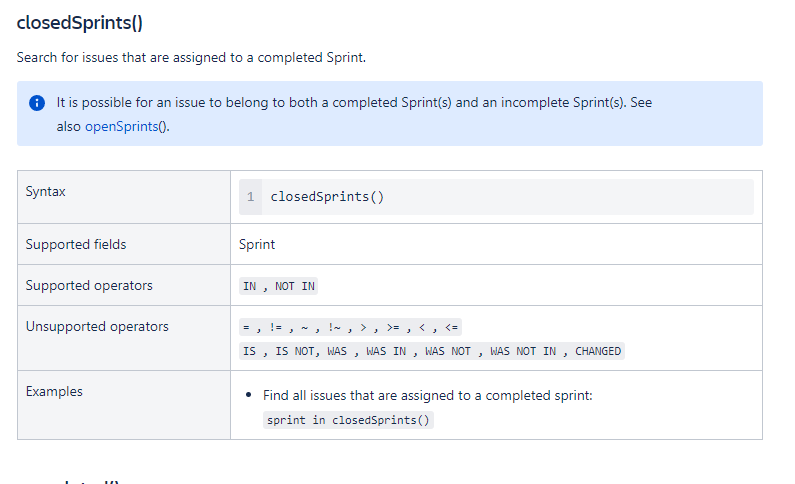Click line number 1 in the code block
The height and width of the screenshot is (484, 795).
coord(250,197)
